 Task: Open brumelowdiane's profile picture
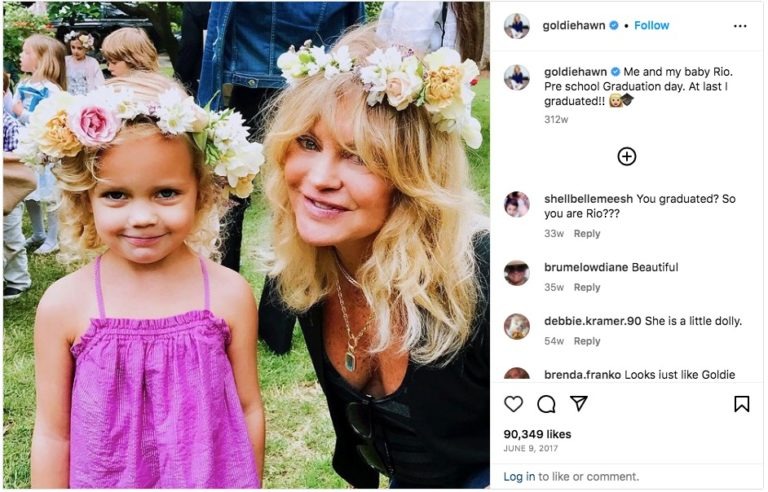click(517, 273)
